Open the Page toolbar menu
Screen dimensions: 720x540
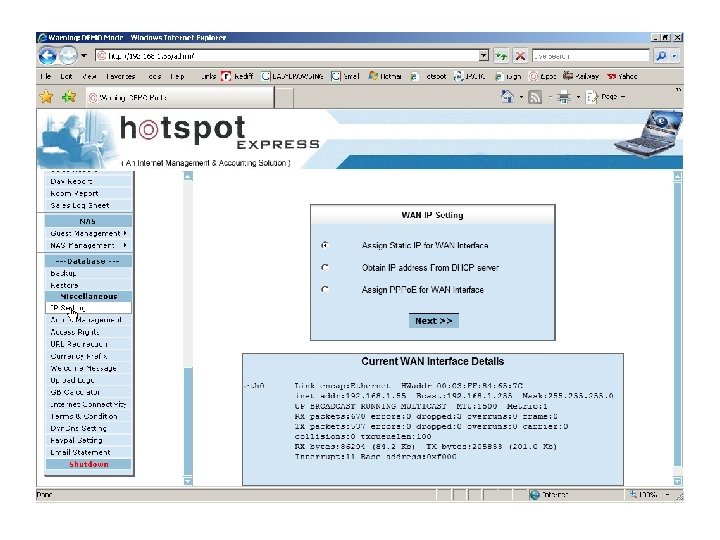click(x=606, y=97)
